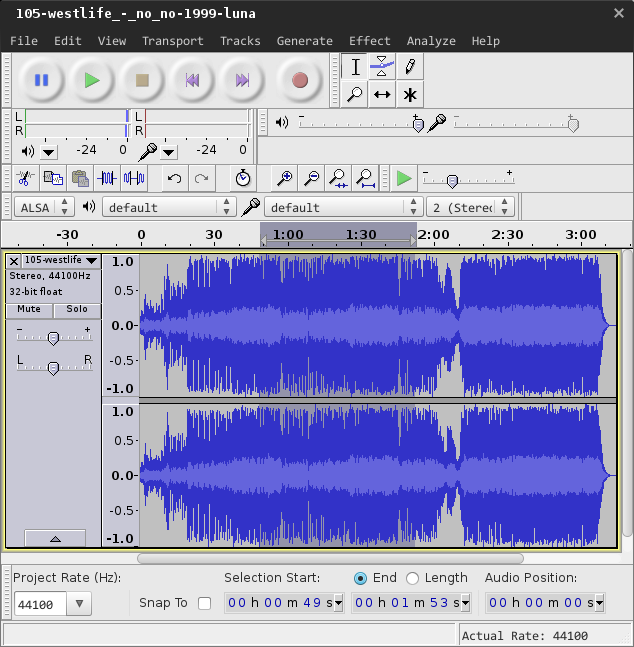The width and height of the screenshot is (634, 647).
Task: Mute the 105-westlife track
Action: click(29, 309)
